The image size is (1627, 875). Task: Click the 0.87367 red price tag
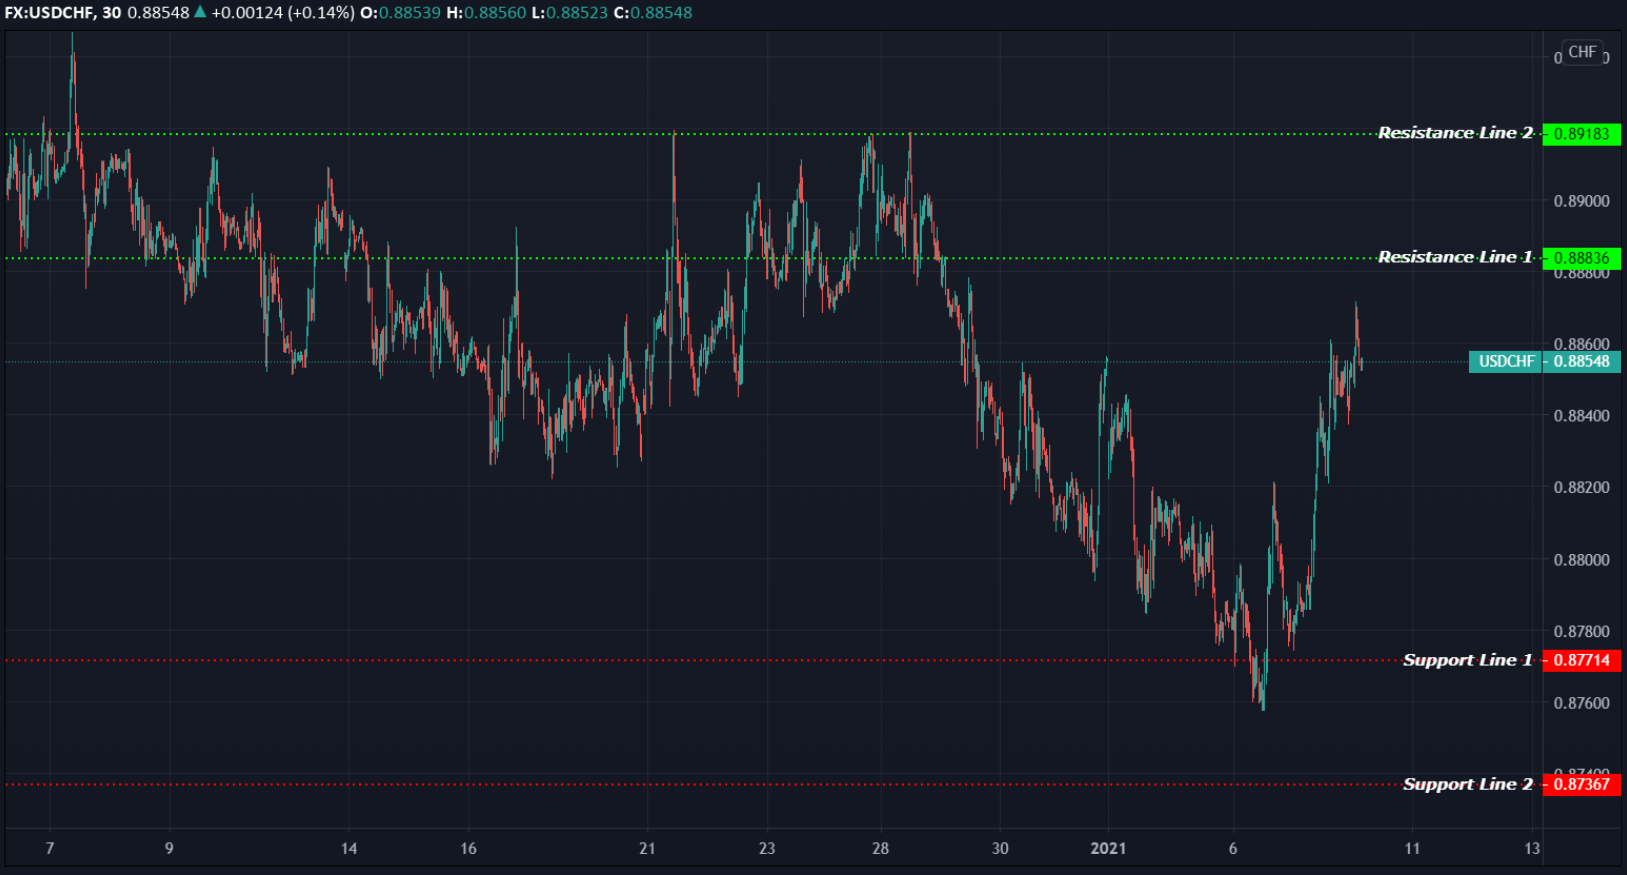pos(1581,784)
